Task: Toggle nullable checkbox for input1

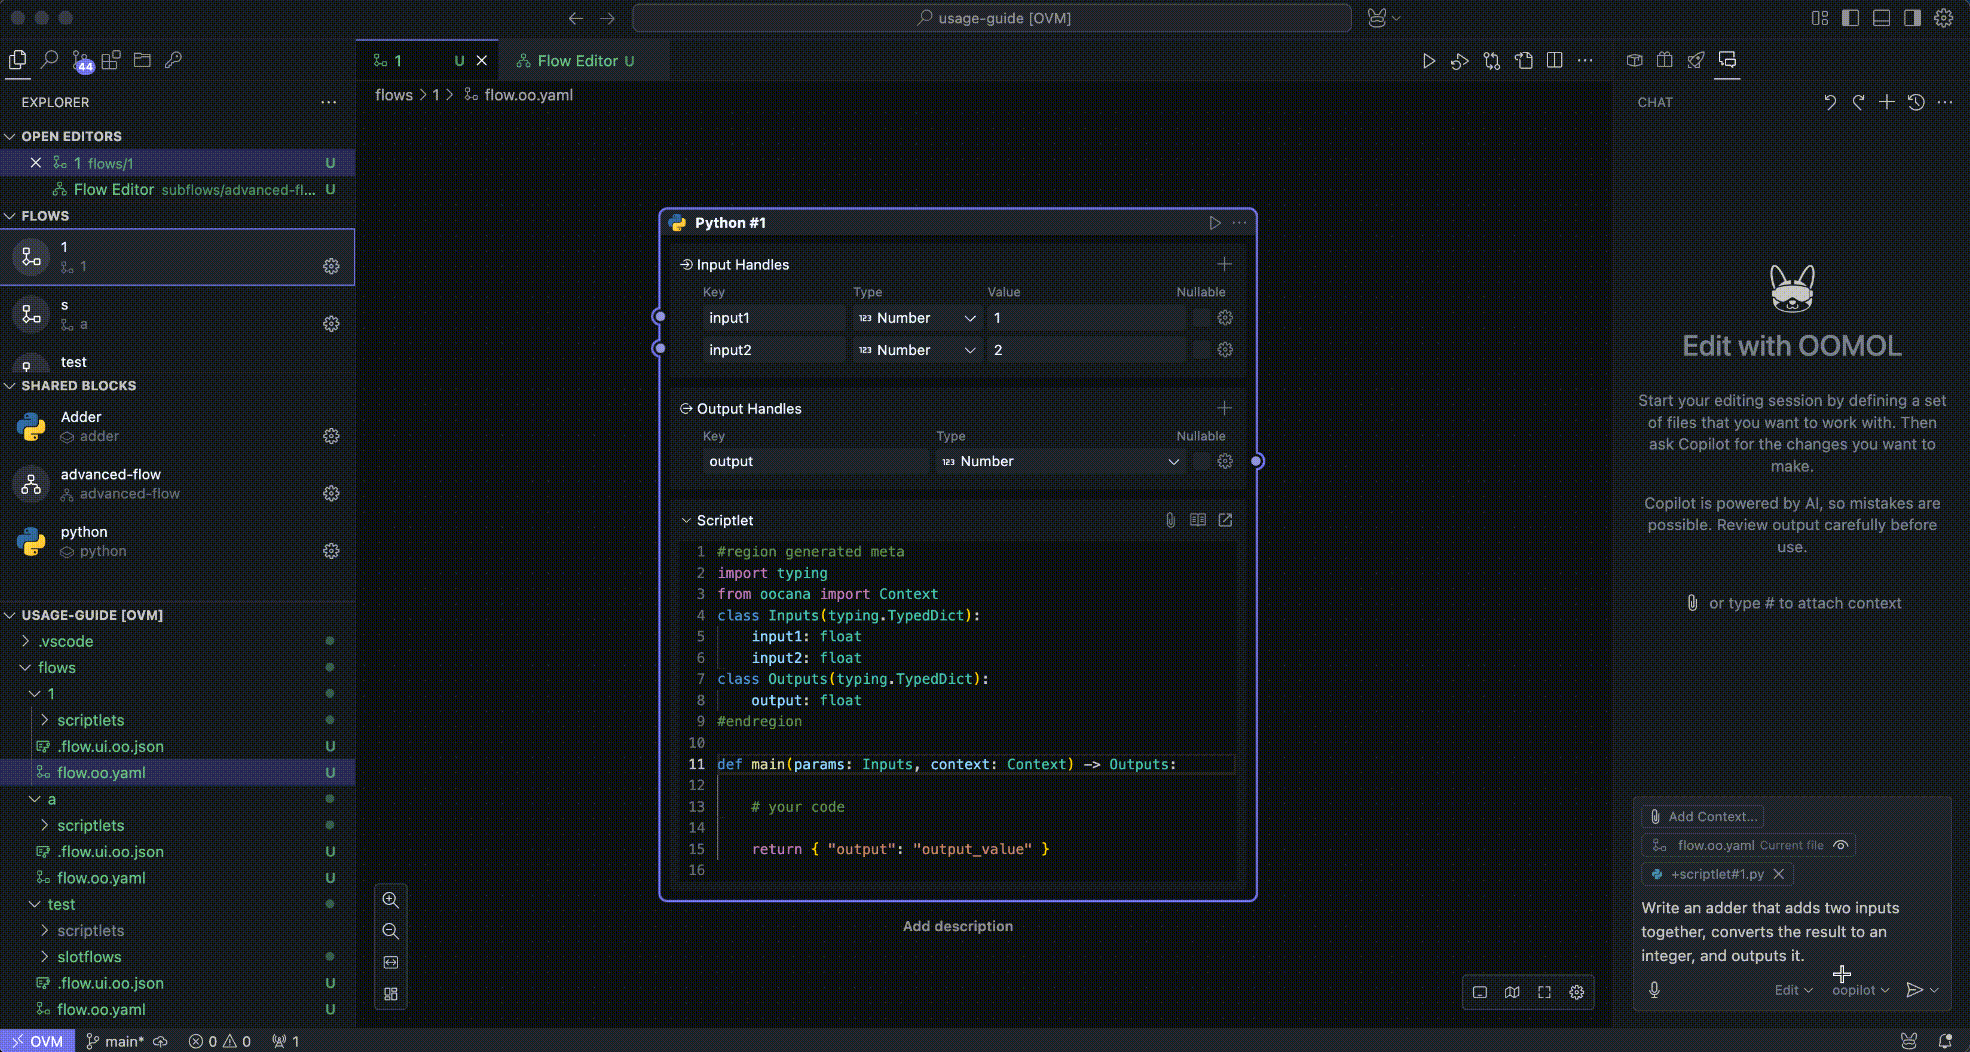Action: coord(1200,318)
